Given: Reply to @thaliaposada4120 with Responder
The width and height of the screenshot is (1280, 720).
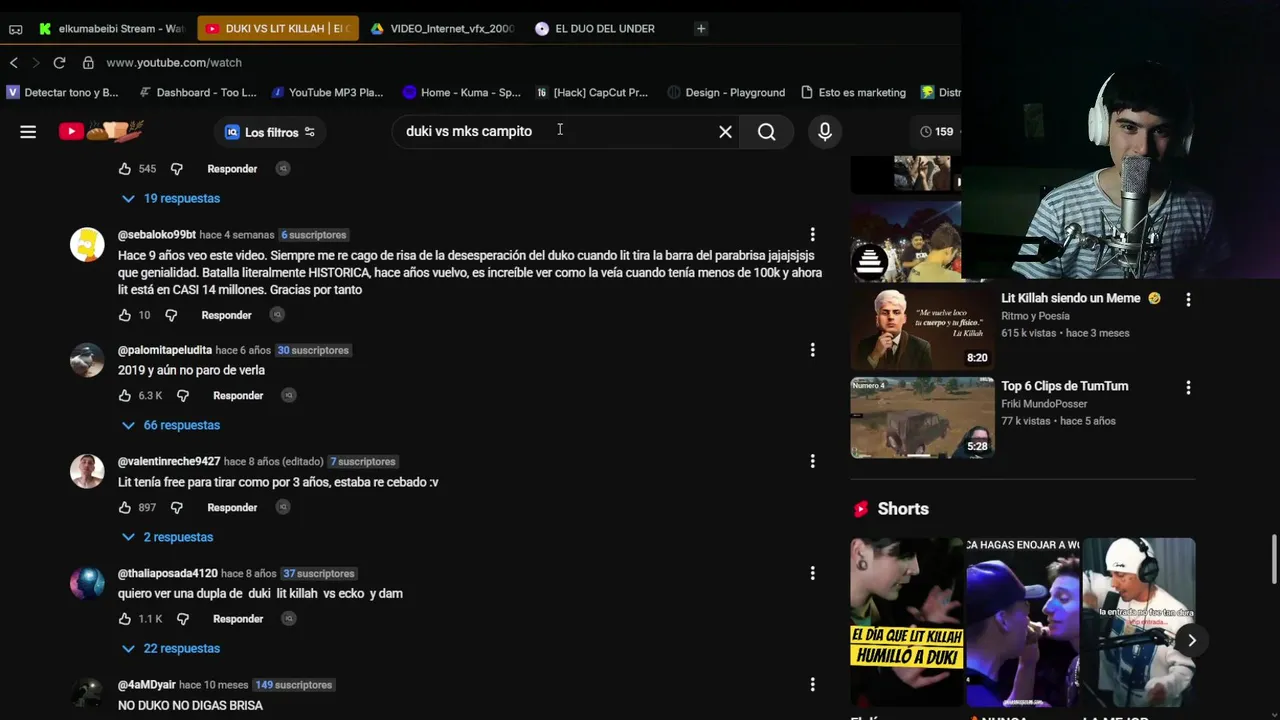Looking at the screenshot, I should point(238,619).
